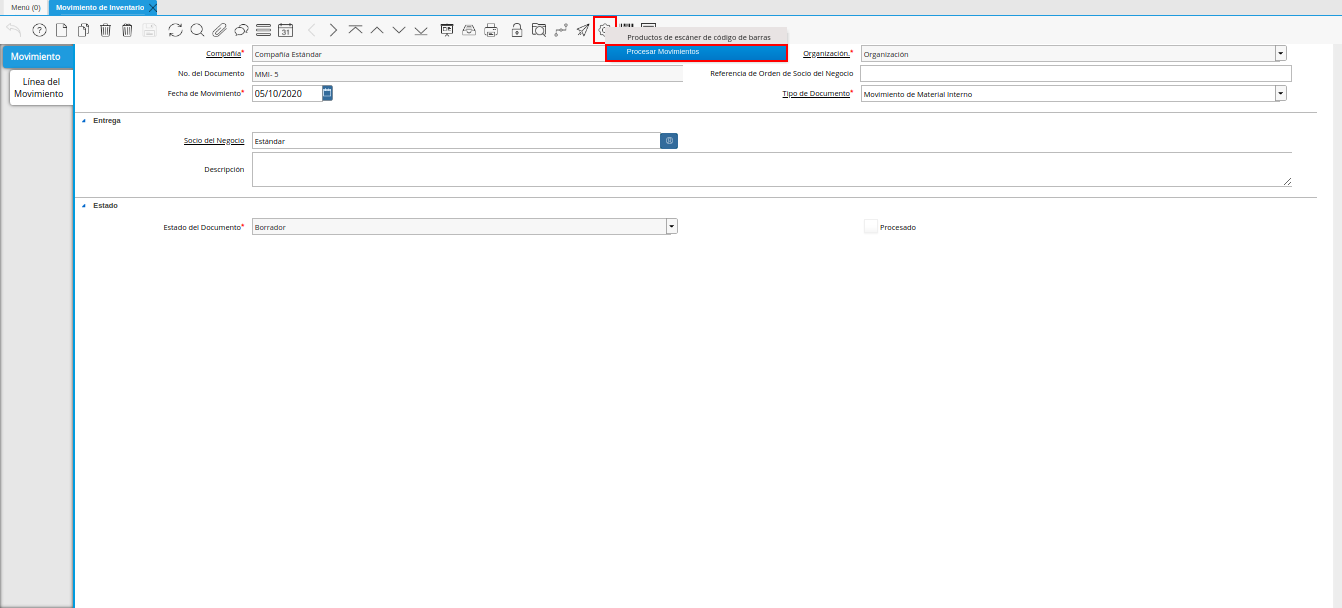Toggle grid view with the rows icon
This screenshot has width=1342, height=608.
(263, 30)
